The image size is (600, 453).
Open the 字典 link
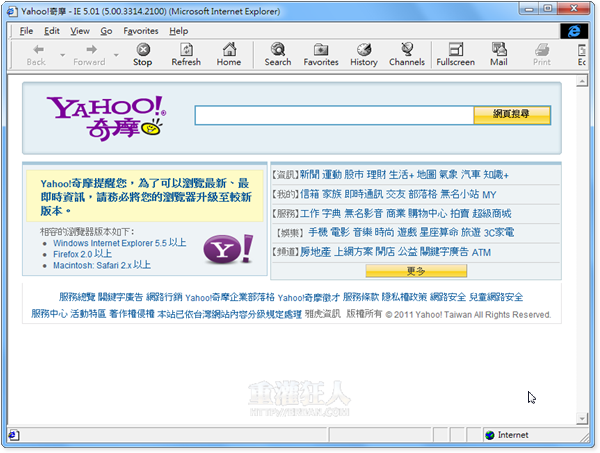coord(331,213)
